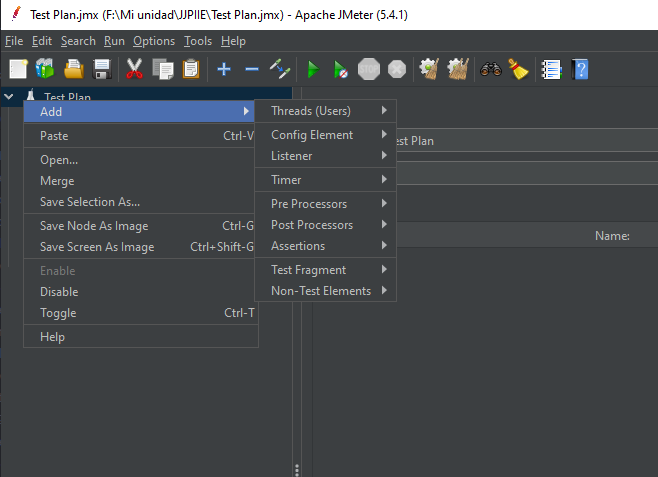Open the Options menu
Screen dimensions: 658x477
(x=154, y=41)
